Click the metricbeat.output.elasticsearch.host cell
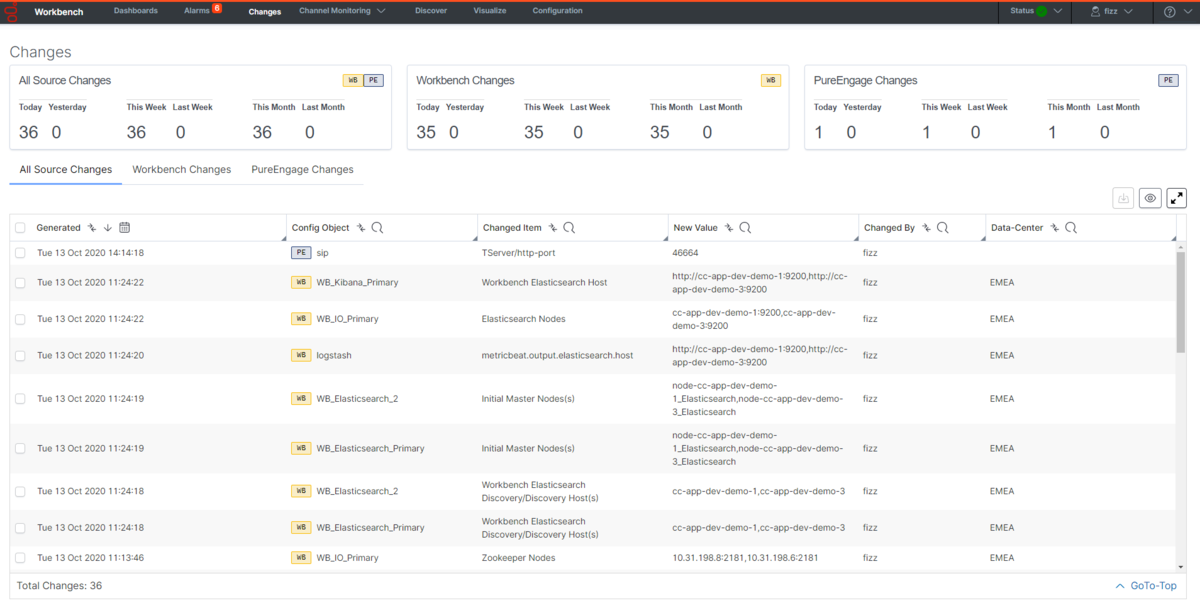 (558, 355)
